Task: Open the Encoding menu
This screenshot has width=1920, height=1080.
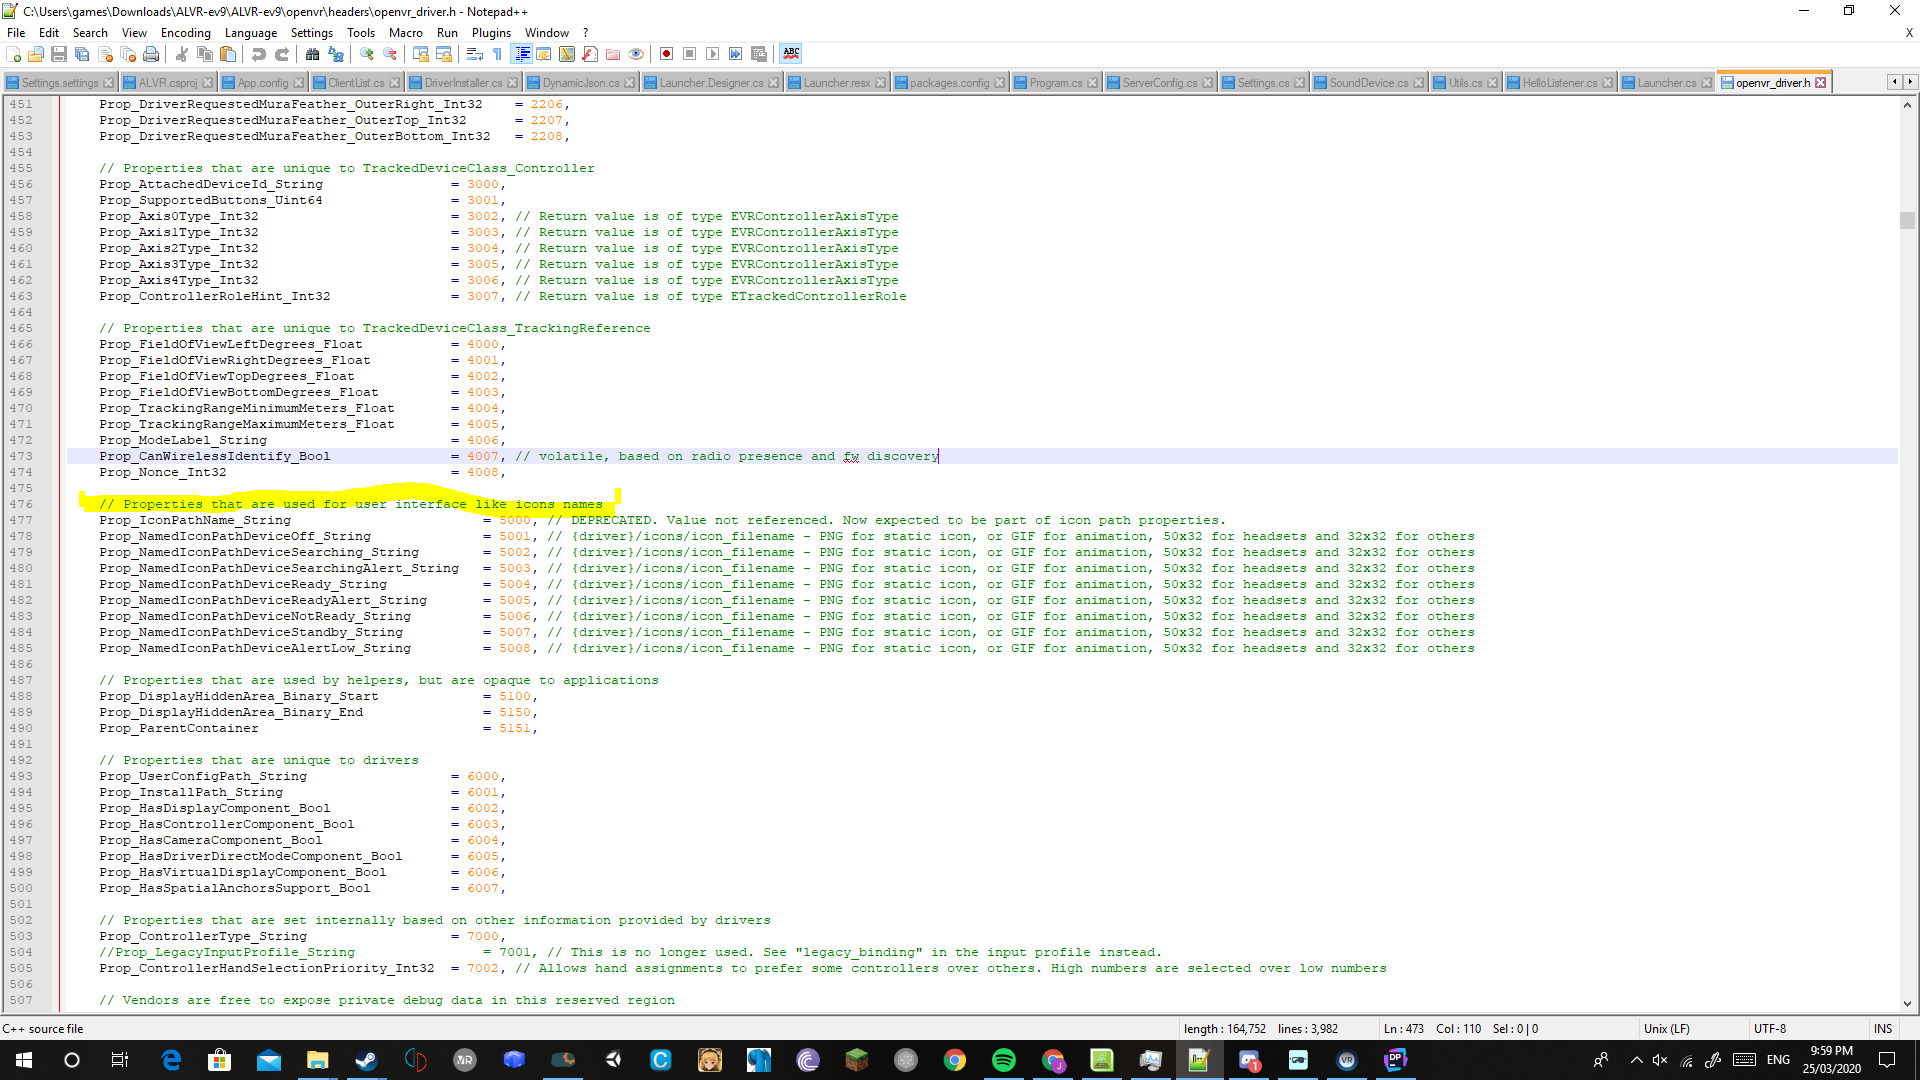Action: pyautogui.click(x=185, y=33)
